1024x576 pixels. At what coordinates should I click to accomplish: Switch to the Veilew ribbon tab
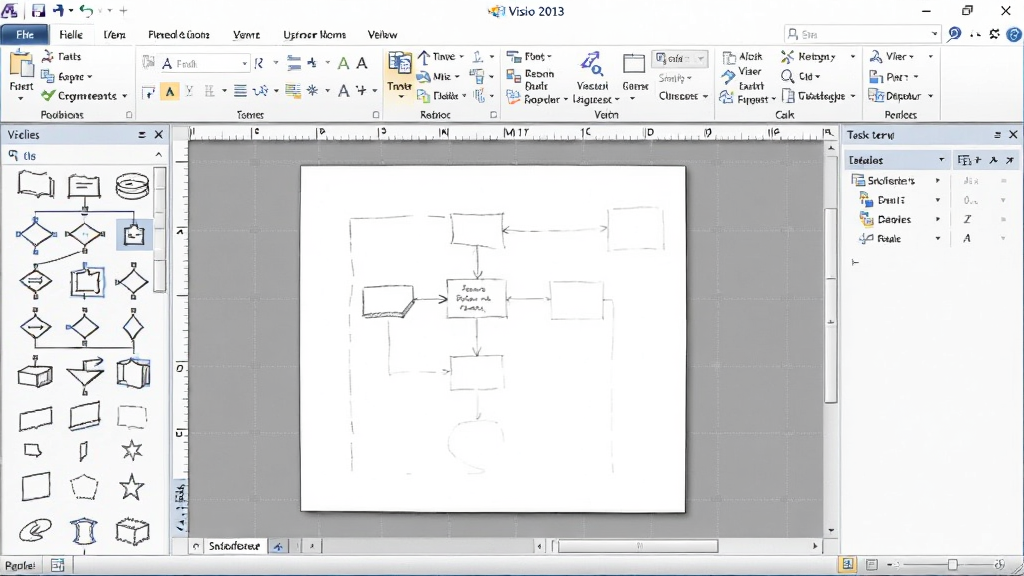pos(382,35)
